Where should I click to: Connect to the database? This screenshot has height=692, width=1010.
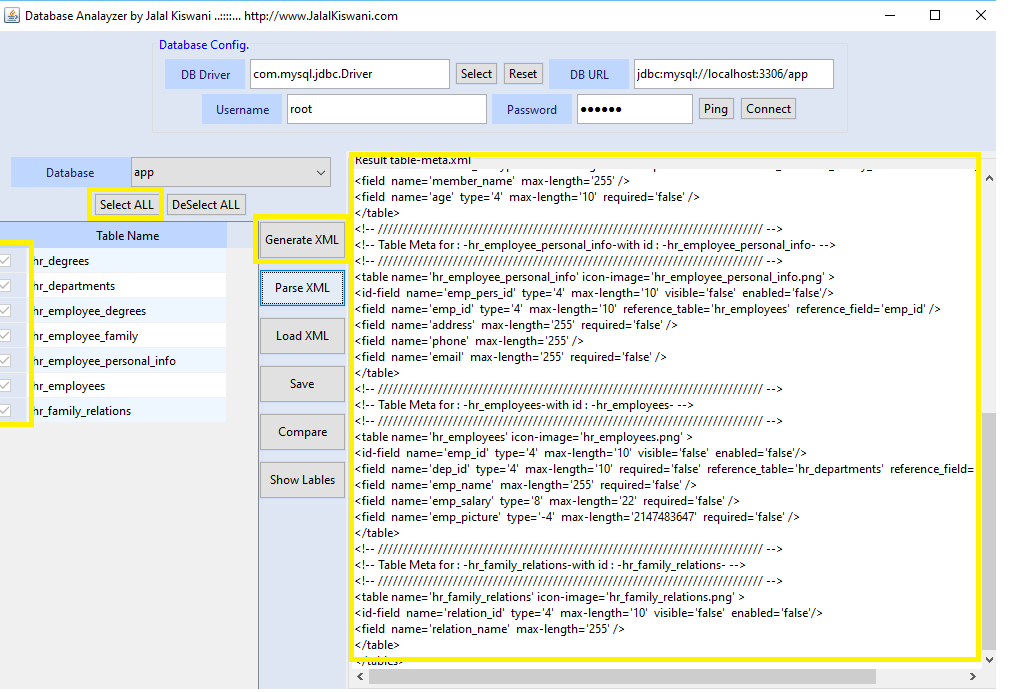768,109
